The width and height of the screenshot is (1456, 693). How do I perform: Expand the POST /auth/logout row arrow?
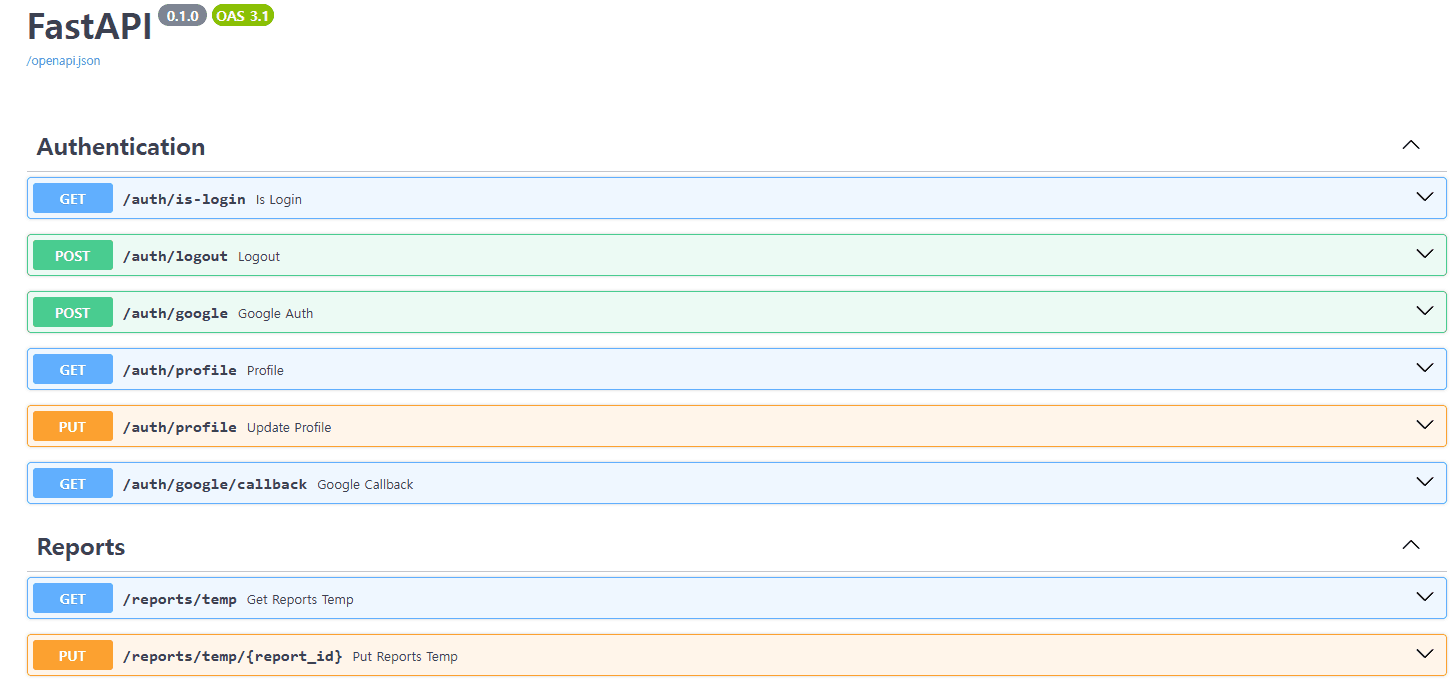click(x=1425, y=254)
